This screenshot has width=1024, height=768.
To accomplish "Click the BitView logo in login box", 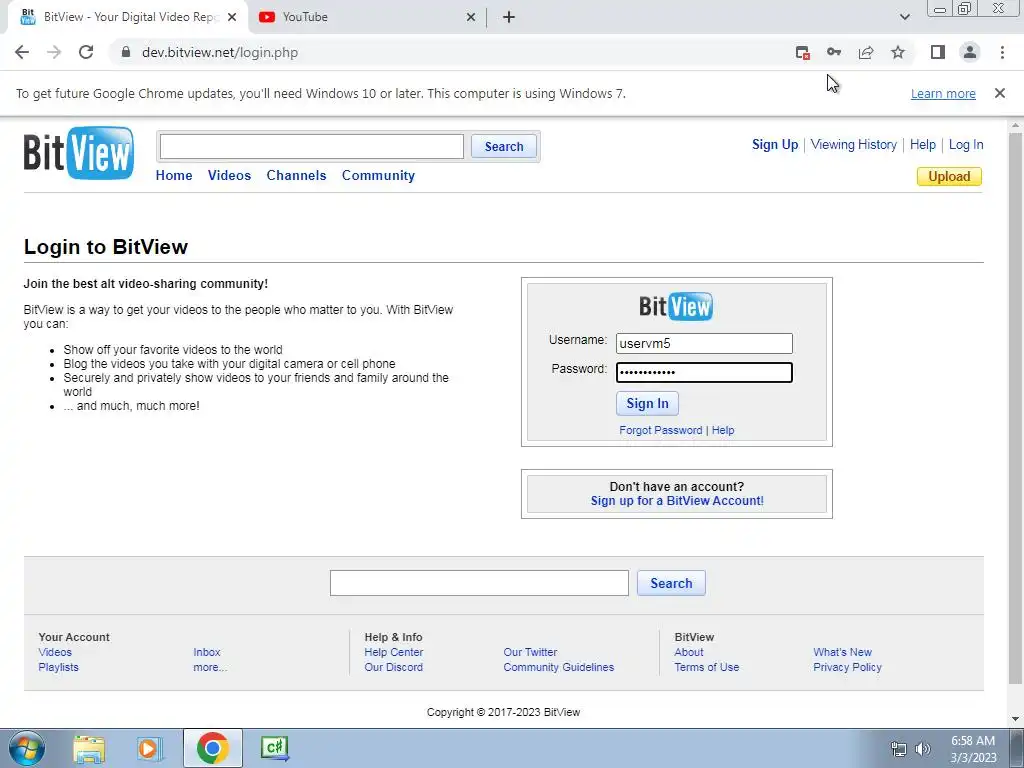I will pos(676,306).
